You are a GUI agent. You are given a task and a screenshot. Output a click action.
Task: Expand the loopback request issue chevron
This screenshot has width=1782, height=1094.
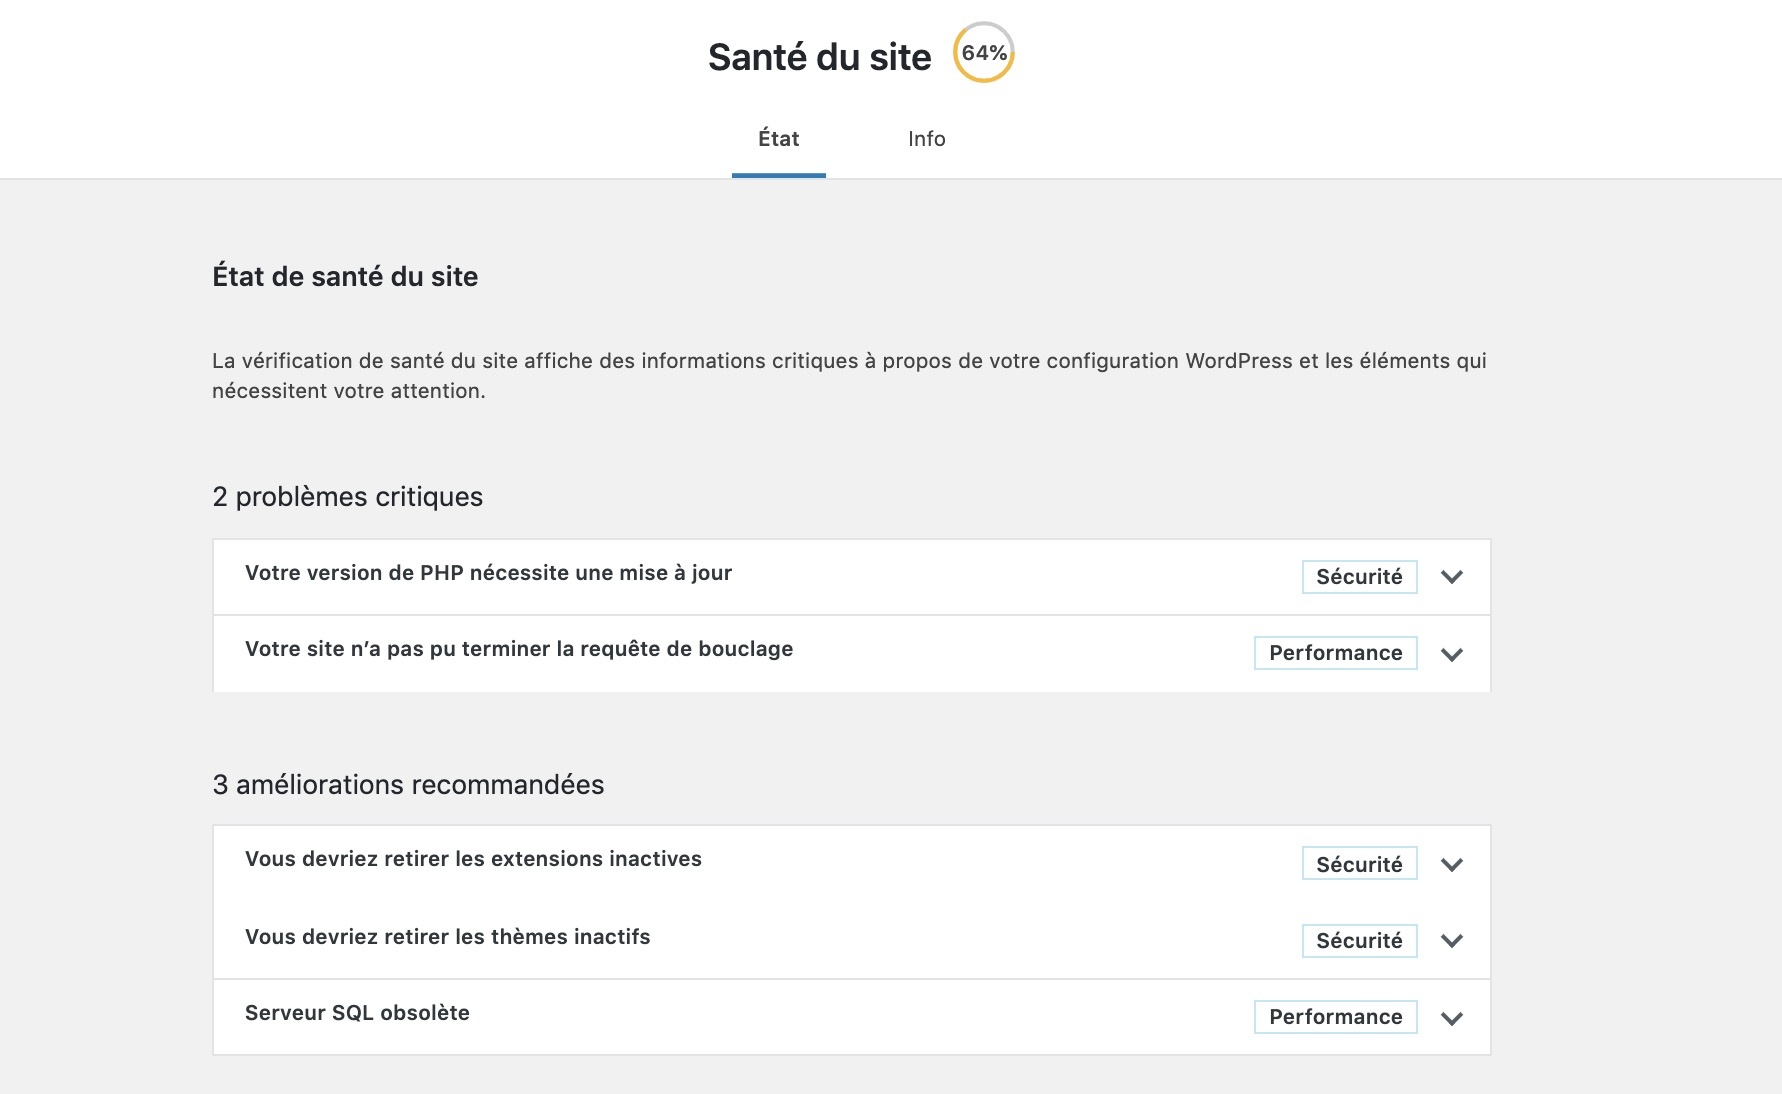pyautogui.click(x=1451, y=654)
